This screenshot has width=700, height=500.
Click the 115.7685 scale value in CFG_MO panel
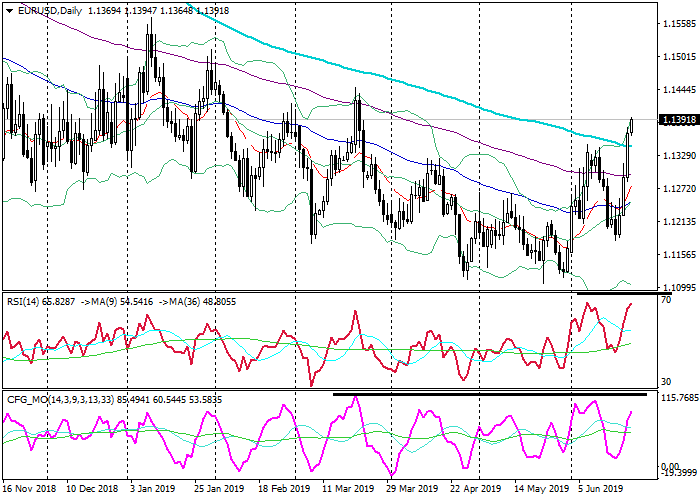tap(677, 399)
